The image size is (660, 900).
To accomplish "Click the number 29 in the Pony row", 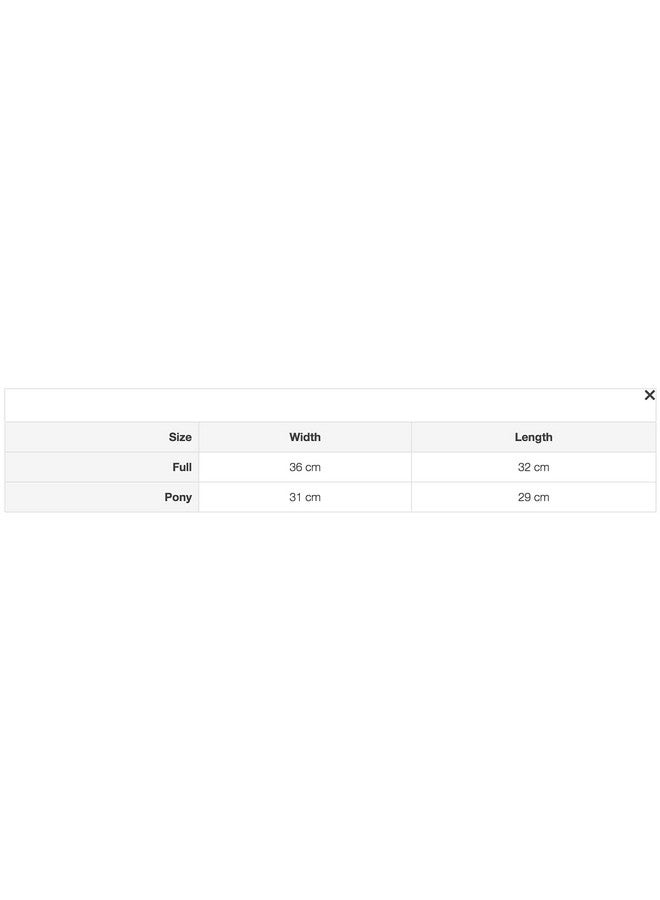I will point(525,497).
